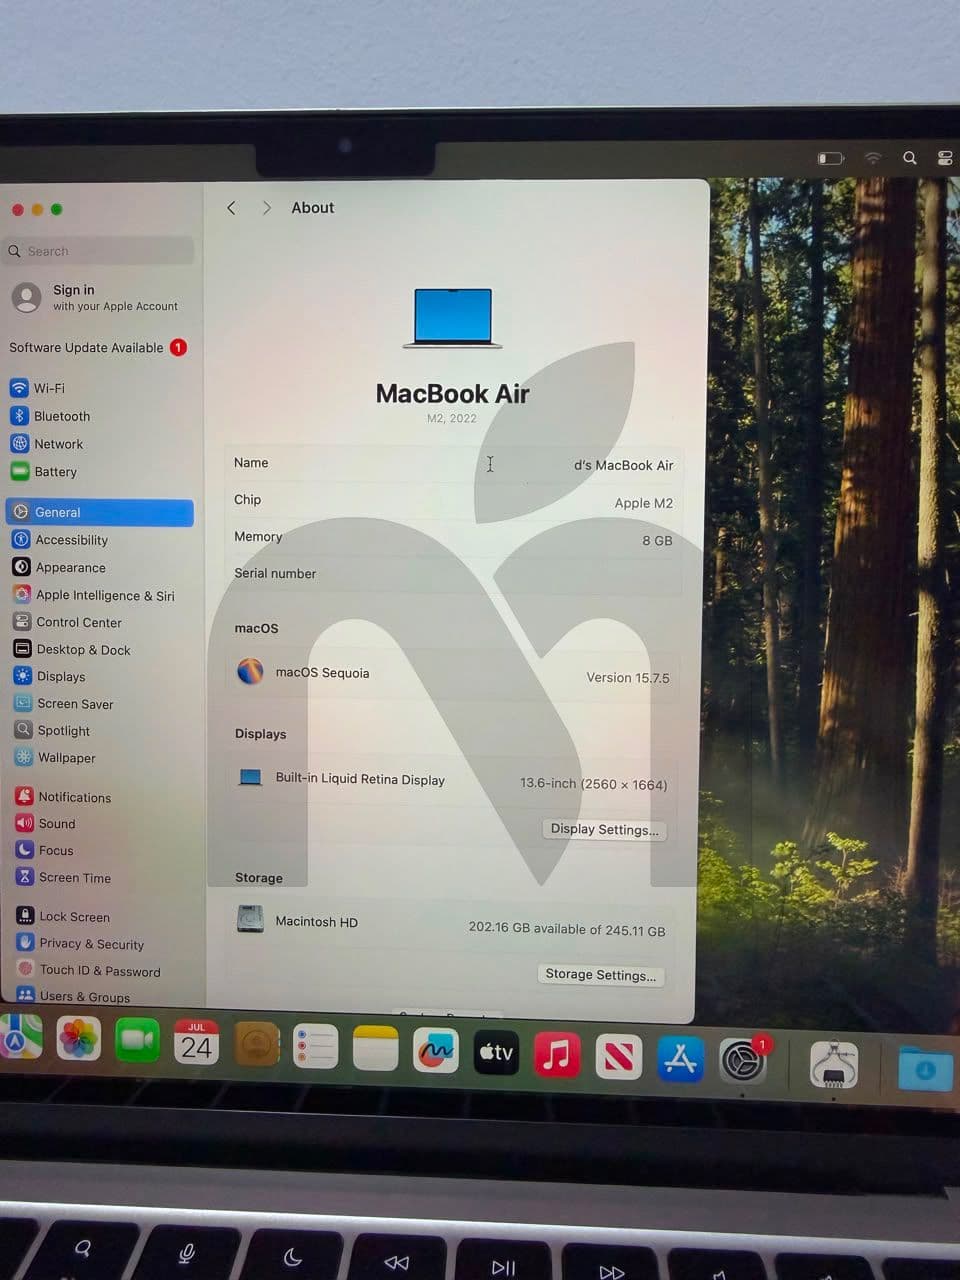
Task: Open Contacts app in the Dock
Action: (256, 1045)
